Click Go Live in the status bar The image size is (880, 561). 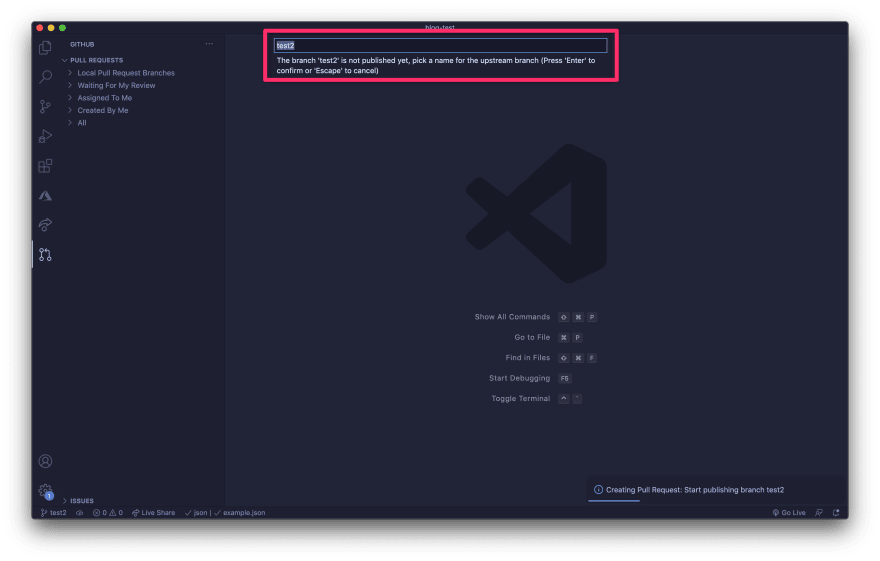(x=789, y=513)
